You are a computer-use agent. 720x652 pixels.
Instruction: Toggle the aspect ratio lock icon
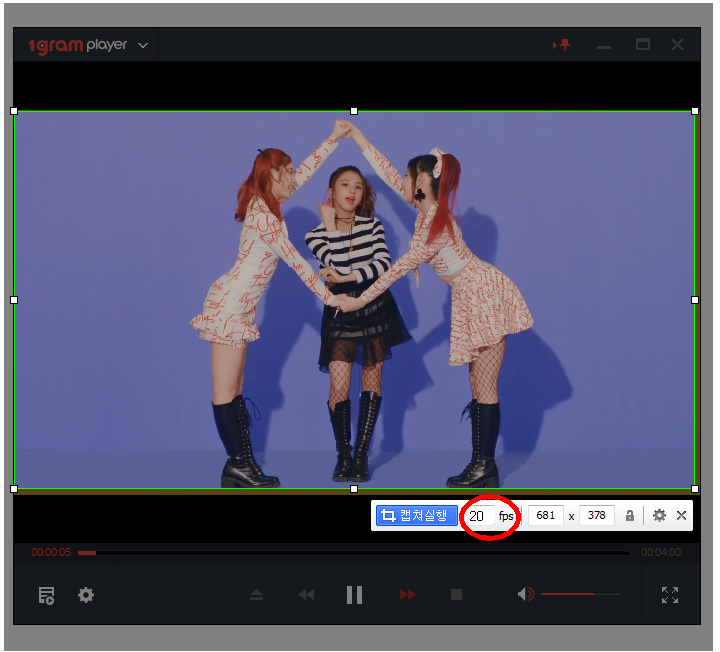click(630, 516)
